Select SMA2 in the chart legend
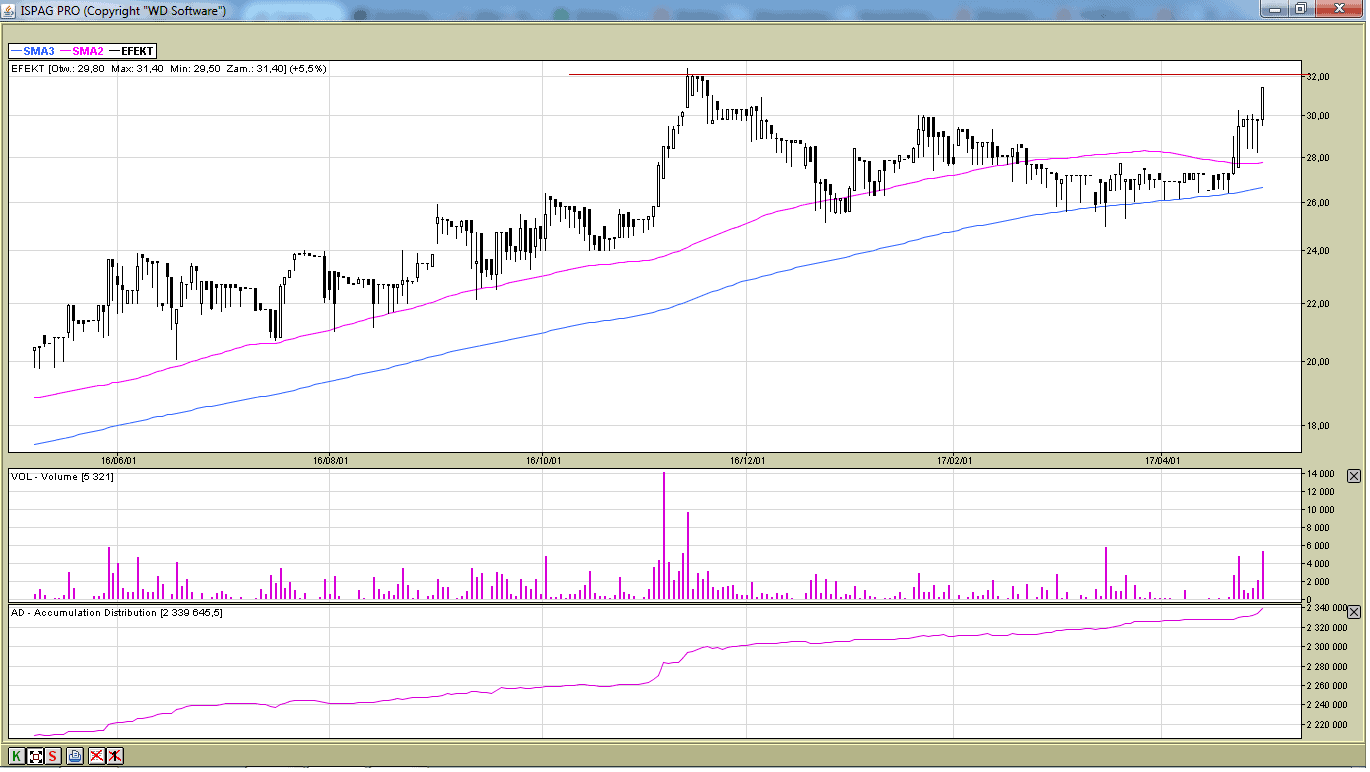Screen dimensions: 1370x772 pos(82,51)
